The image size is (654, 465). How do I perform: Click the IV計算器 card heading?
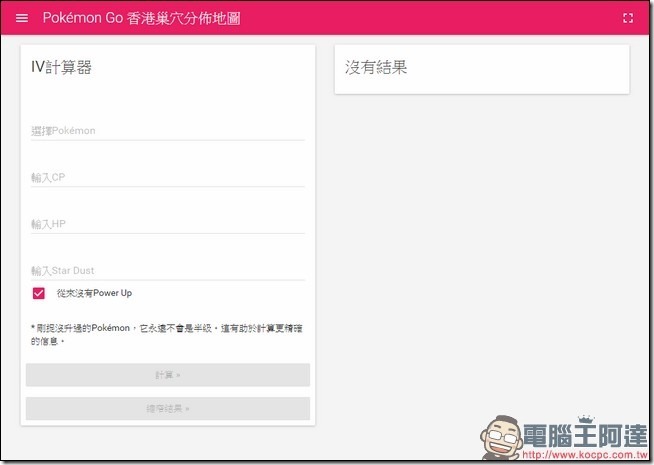(x=62, y=68)
